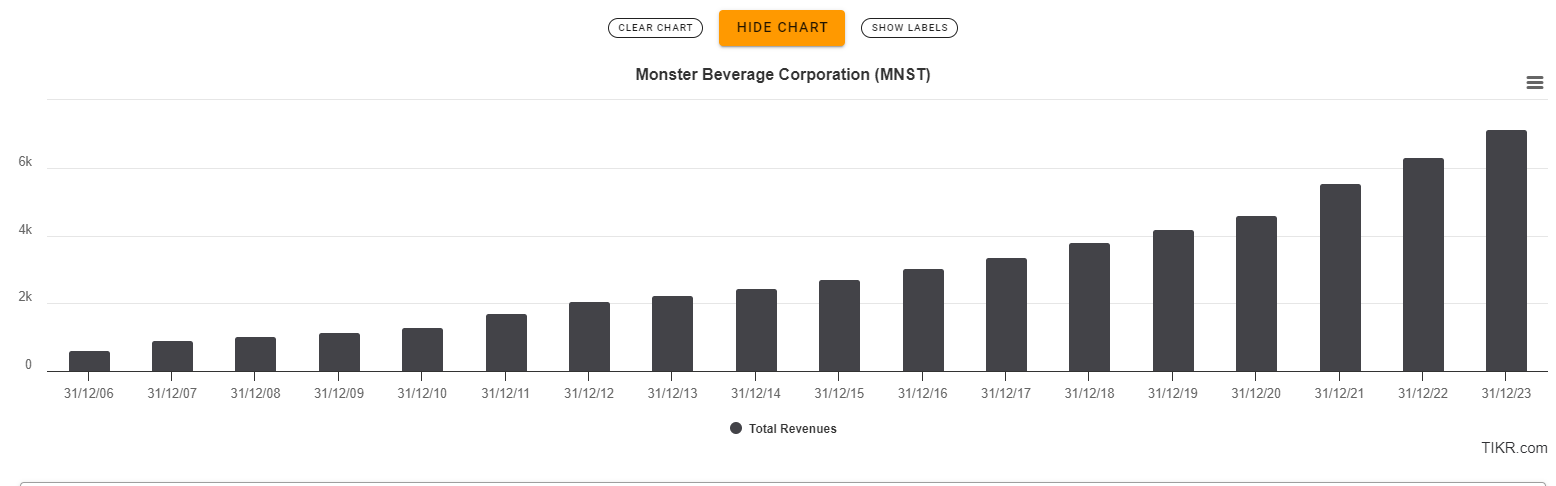Viewport: 1556px width, 486px height.
Task: Select the revenue bar for 31/12/19
Action: (1173, 301)
